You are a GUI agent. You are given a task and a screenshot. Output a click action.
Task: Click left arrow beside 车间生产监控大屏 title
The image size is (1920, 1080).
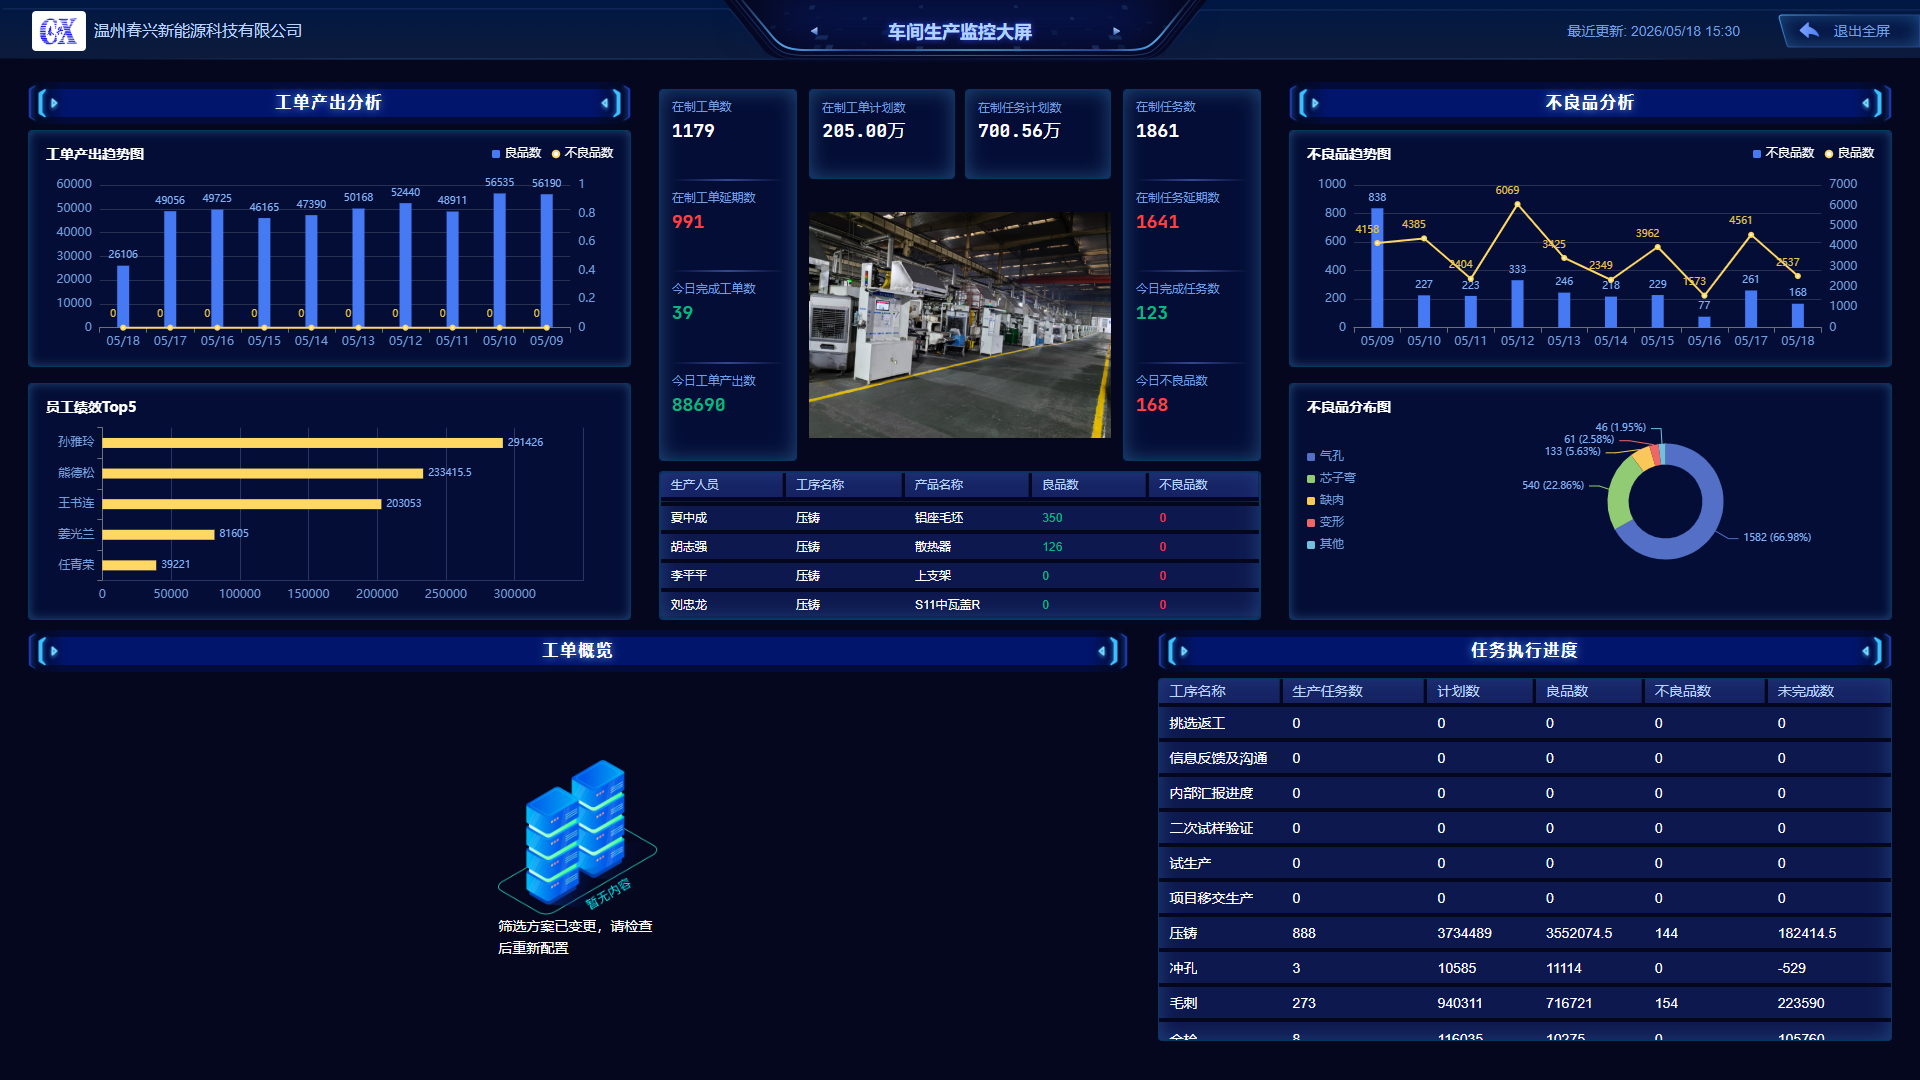pos(814,31)
